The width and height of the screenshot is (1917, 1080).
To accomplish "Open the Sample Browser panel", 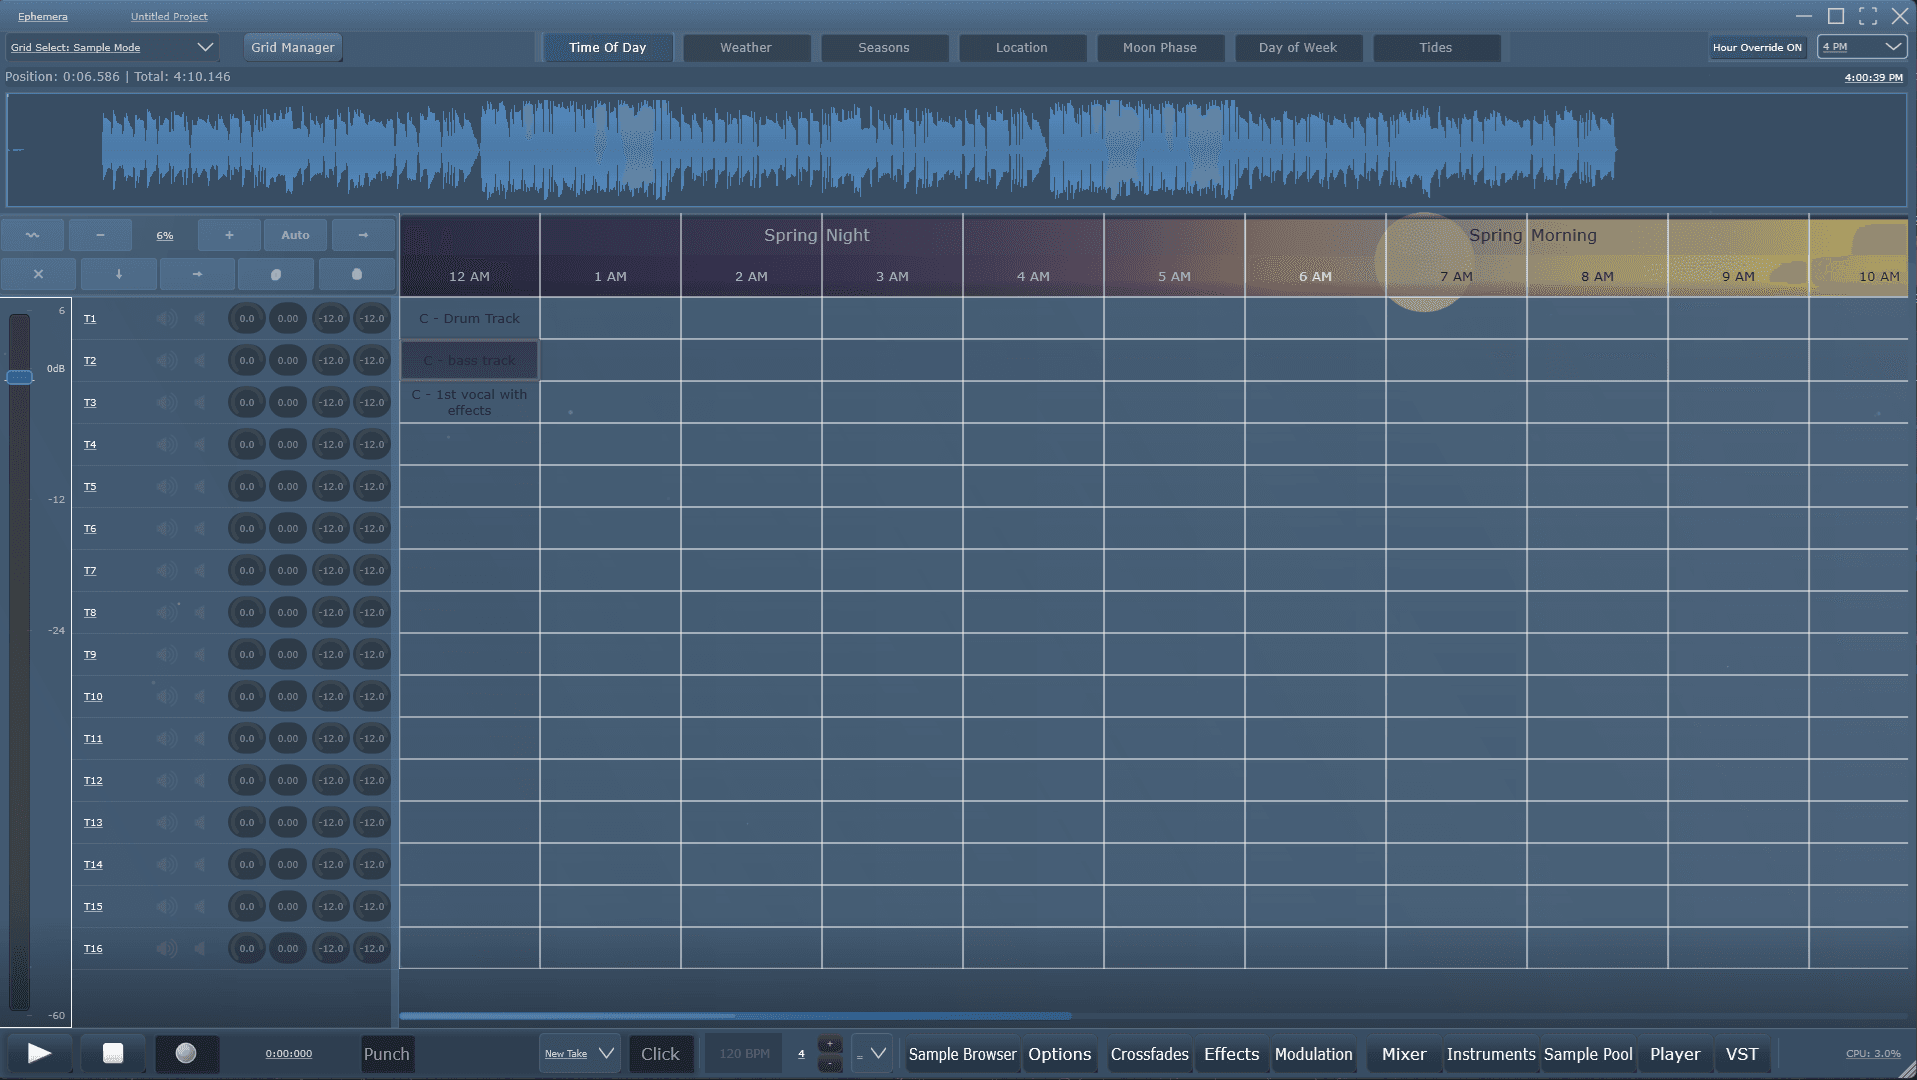I will pyautogui.click(x=962, y=1054).
